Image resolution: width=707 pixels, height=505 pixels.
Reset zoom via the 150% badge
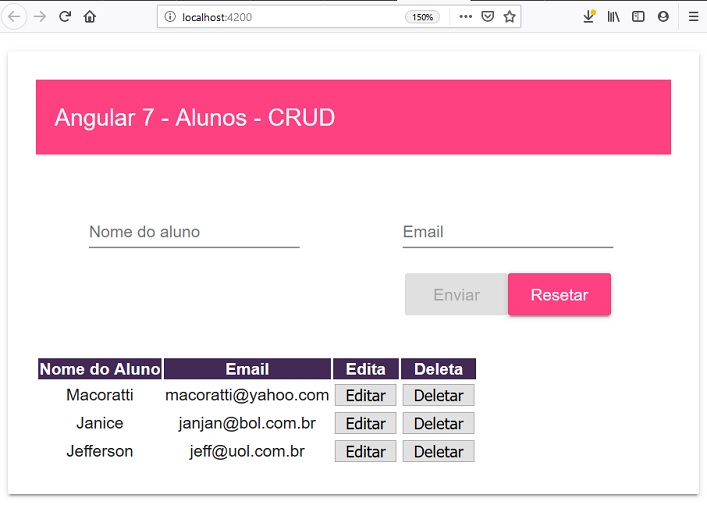(x=422, y=17)
